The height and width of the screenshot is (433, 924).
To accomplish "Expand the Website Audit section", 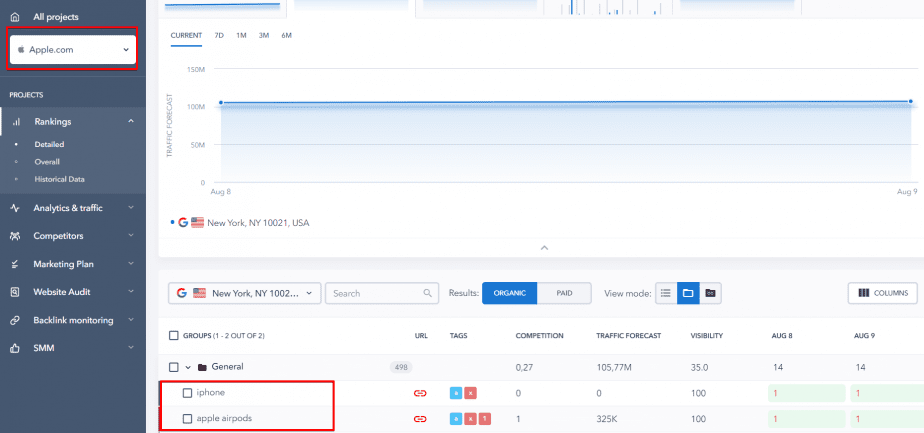I will point(131,291).
